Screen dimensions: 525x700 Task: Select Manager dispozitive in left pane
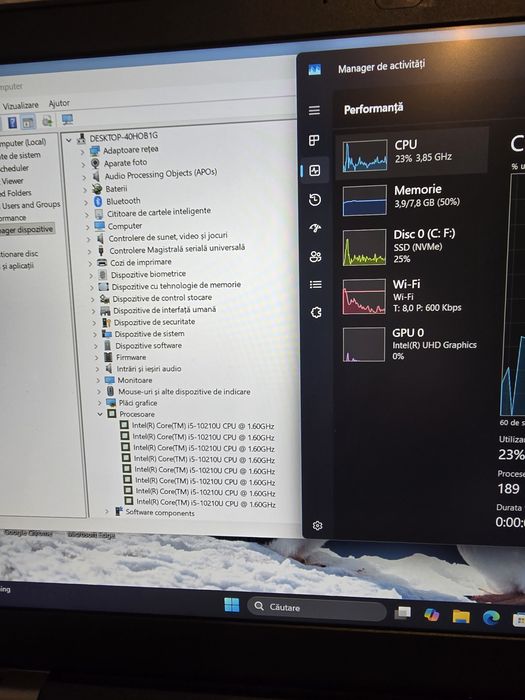[26, 230]
